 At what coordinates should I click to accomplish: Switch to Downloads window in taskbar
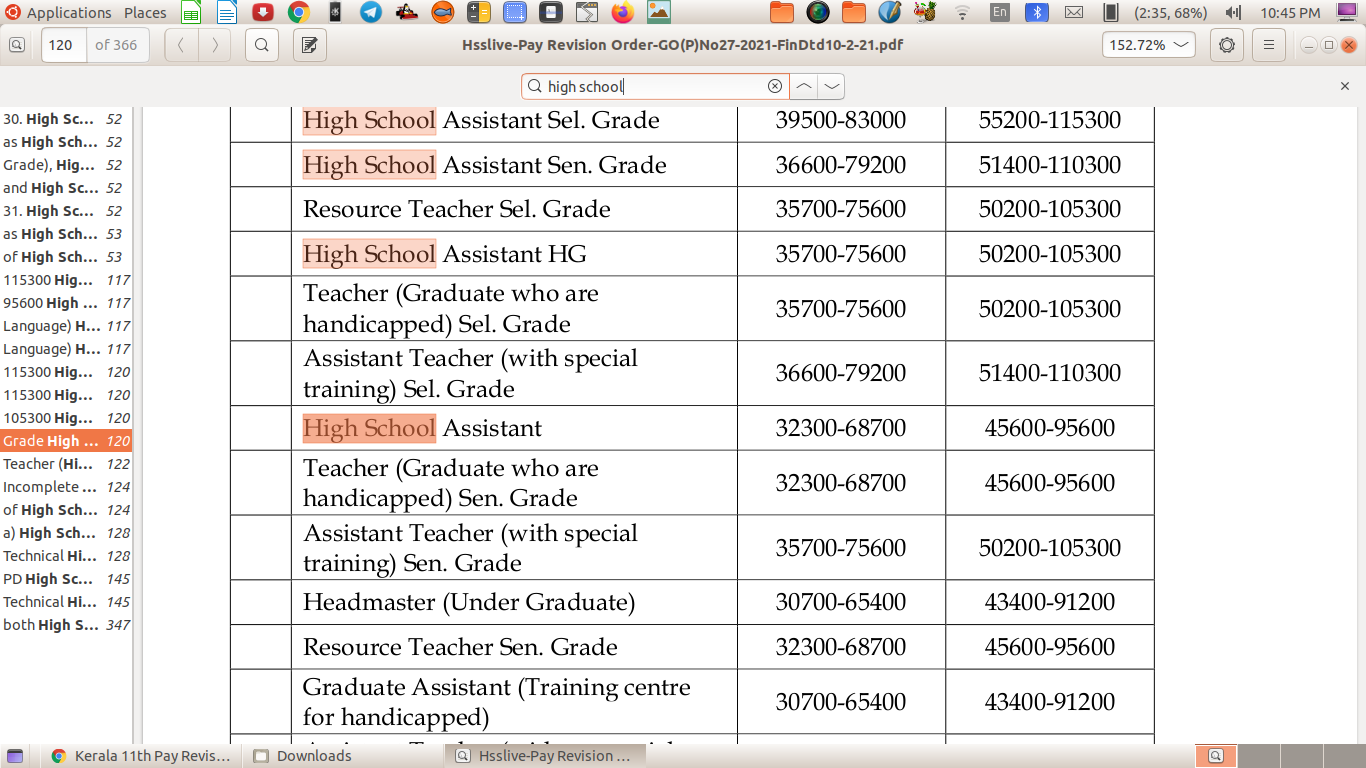coord(313,756)
